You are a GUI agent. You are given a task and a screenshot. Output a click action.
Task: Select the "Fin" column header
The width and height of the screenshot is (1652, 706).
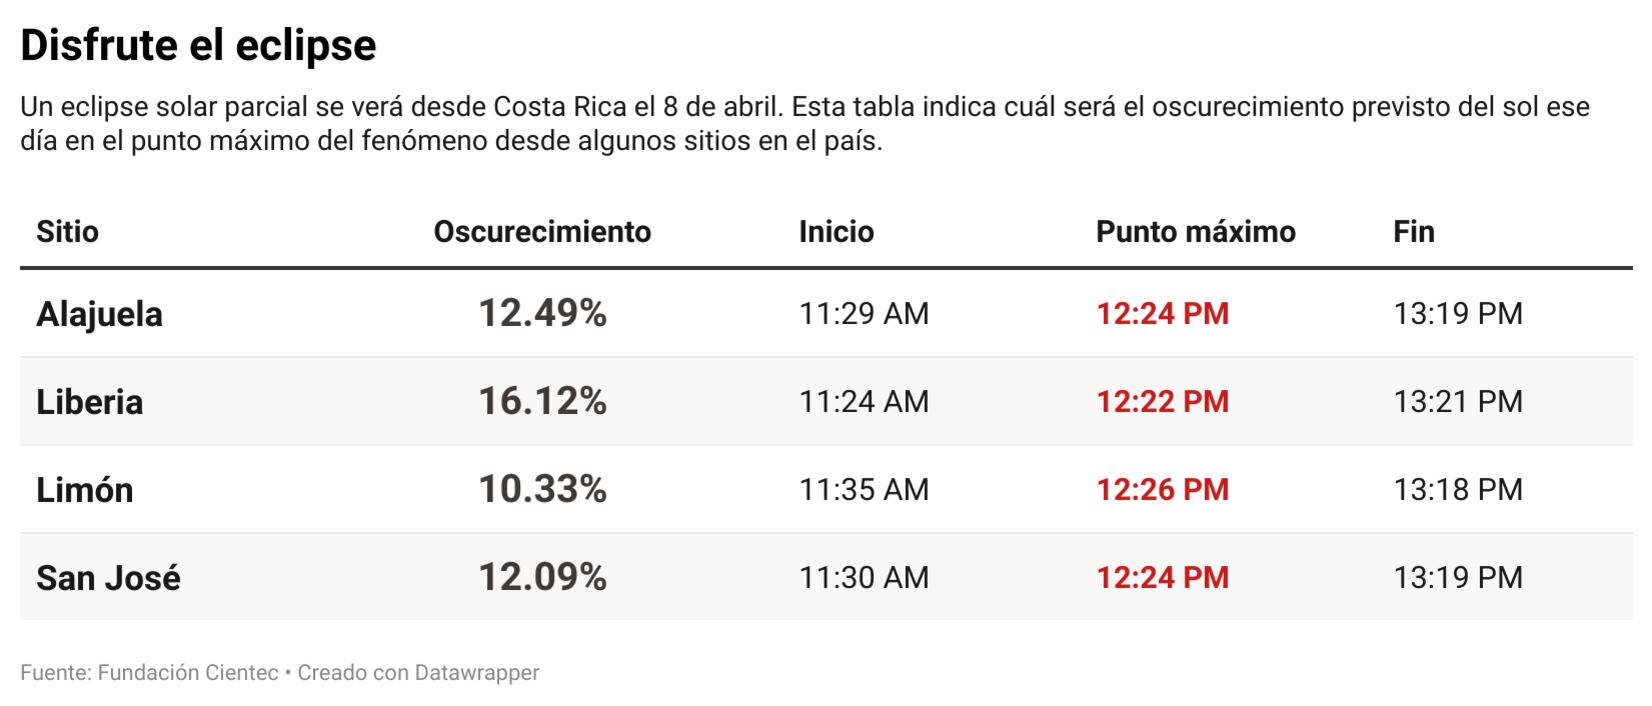click(x=1413, y=232)
